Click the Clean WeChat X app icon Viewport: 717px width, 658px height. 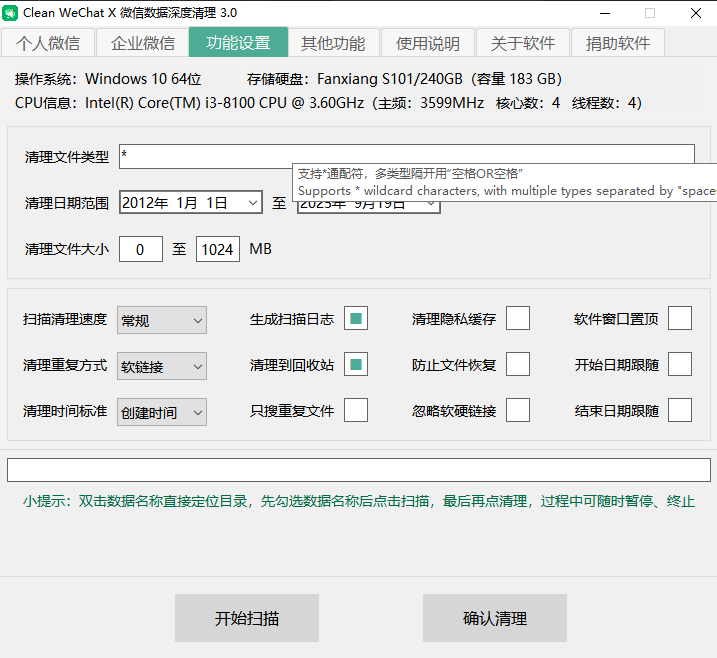pyautogui.click(x=10, y=13)
